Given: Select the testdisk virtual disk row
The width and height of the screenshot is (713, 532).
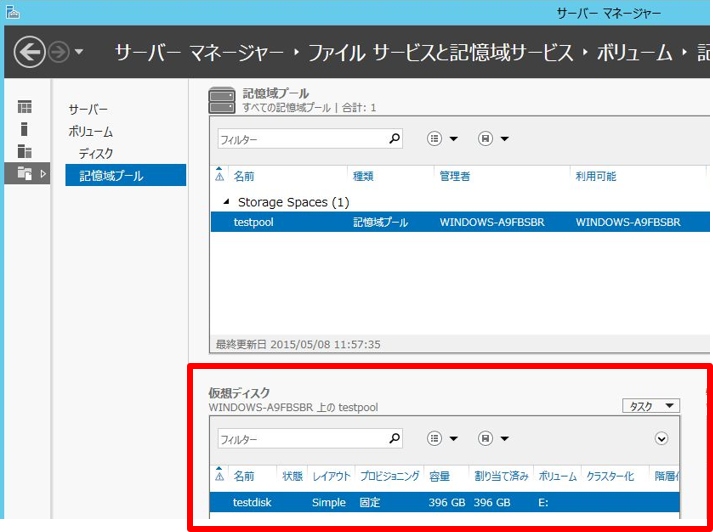Looking at the screenshot, I should click(x=252, y=502).
